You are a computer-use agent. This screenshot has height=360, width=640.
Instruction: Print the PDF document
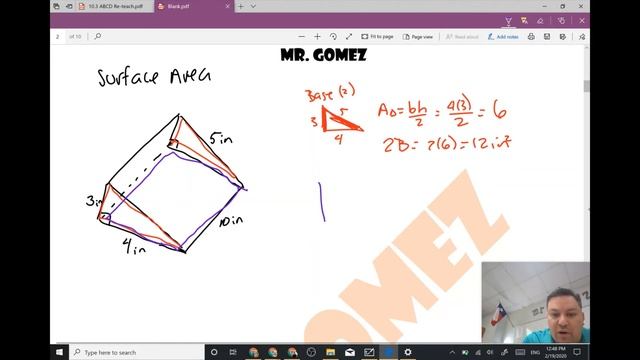pyautogui.click(x=531, y=37)
